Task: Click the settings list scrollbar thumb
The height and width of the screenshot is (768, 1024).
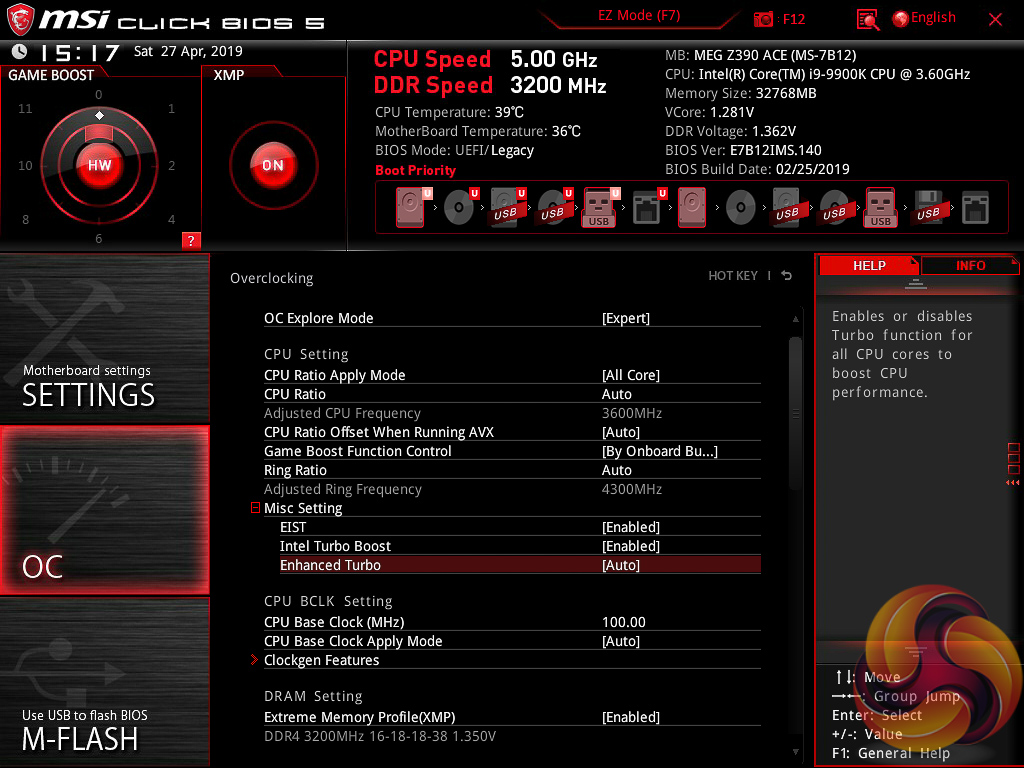Action: click(x=795, y=413)
